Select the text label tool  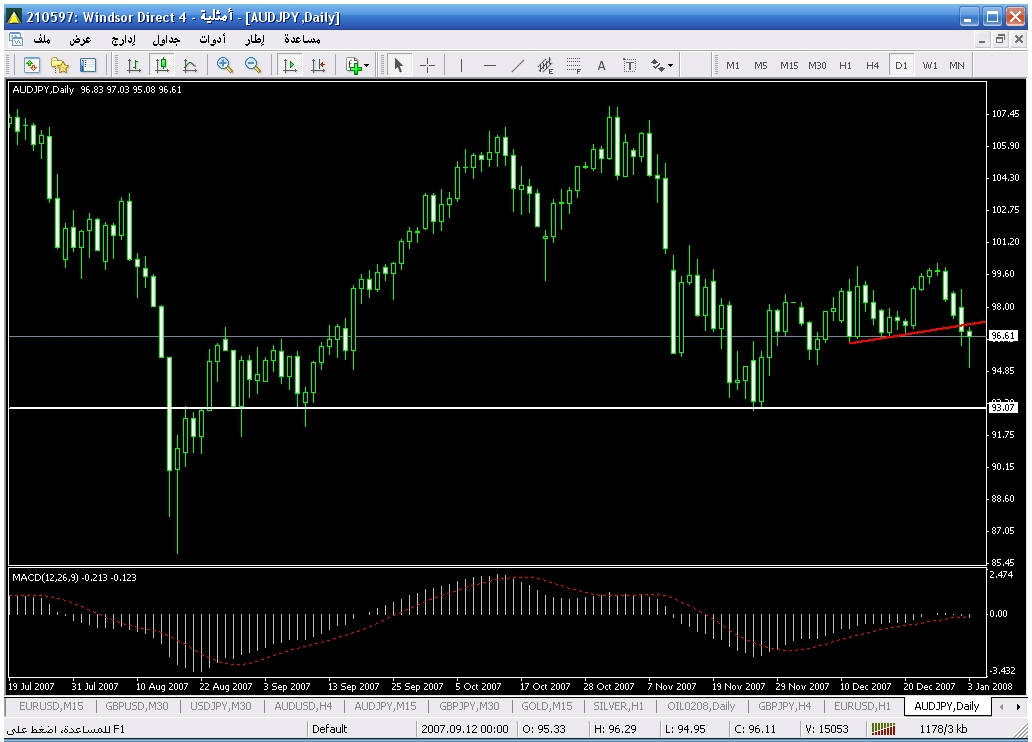[601, 65]
